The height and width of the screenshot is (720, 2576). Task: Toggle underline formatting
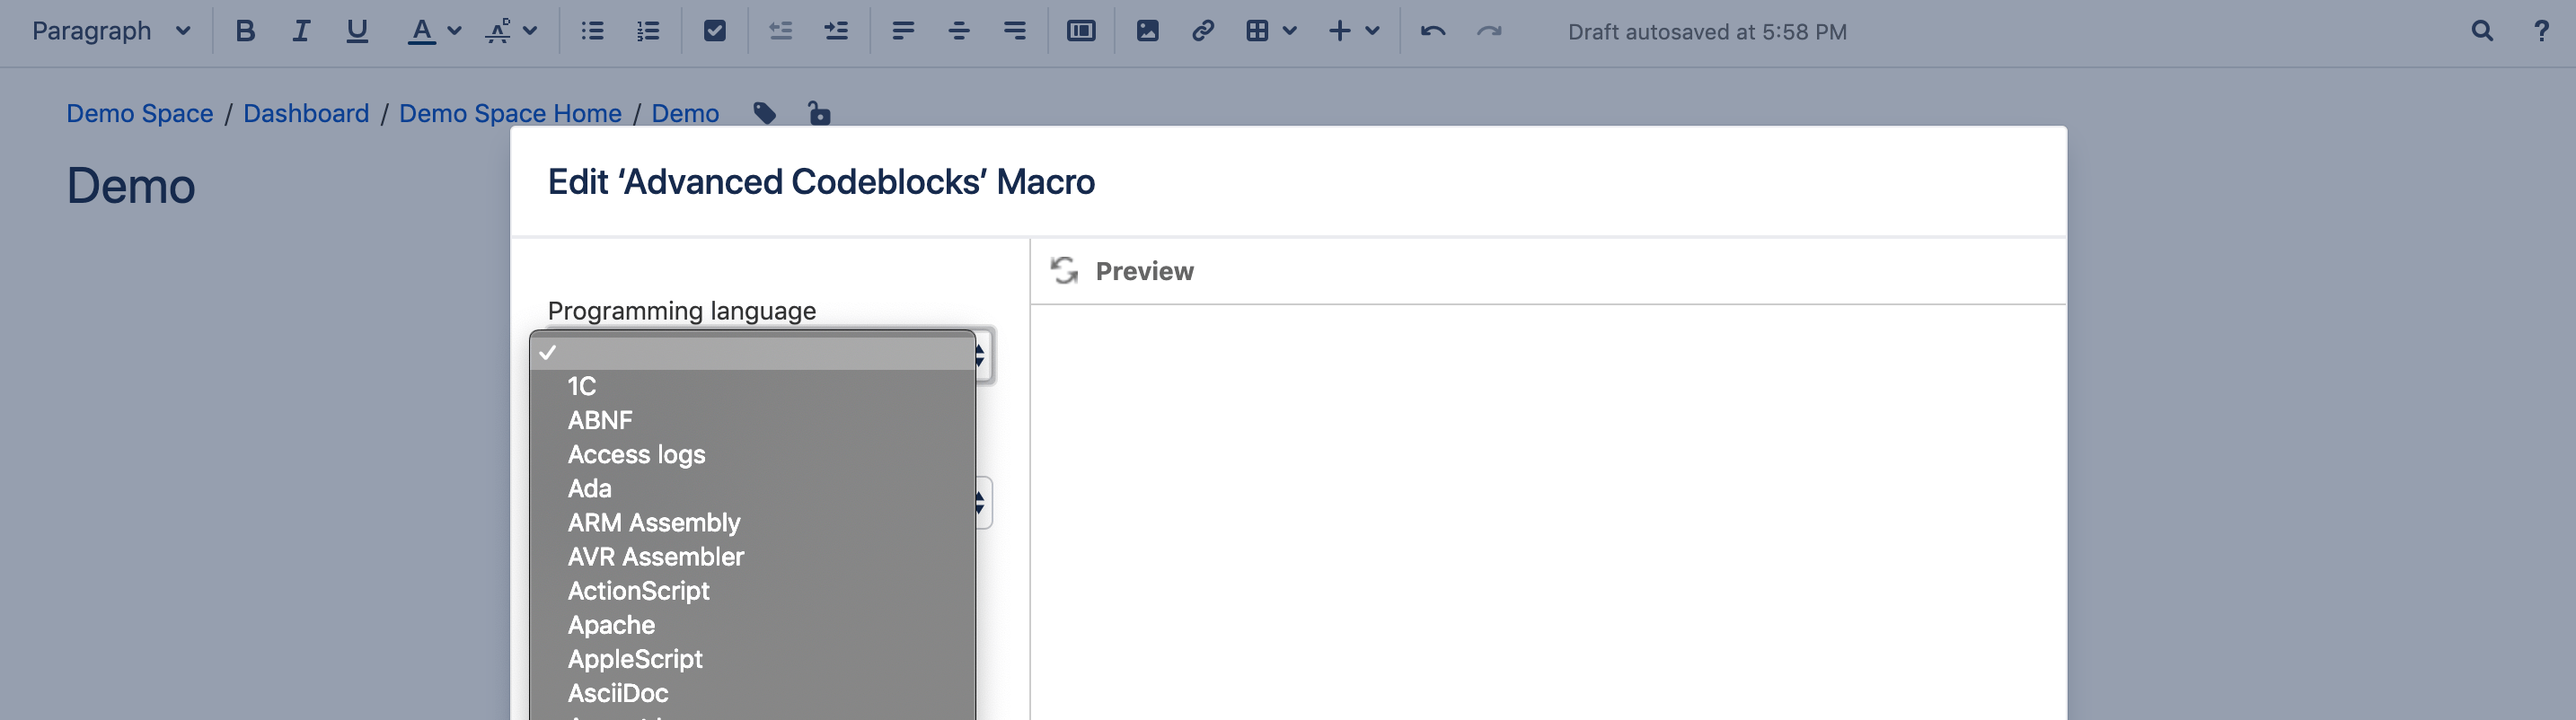coord(357,31)
